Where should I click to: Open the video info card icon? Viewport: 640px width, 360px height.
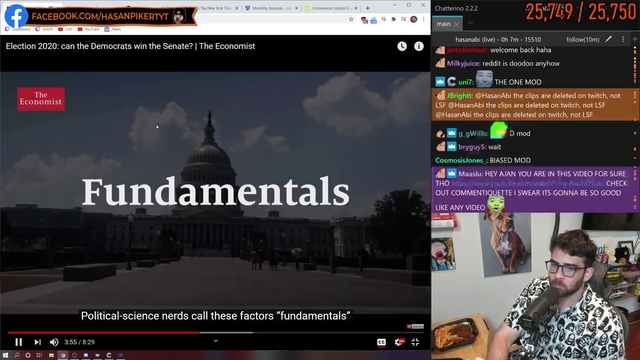point(419,46)
